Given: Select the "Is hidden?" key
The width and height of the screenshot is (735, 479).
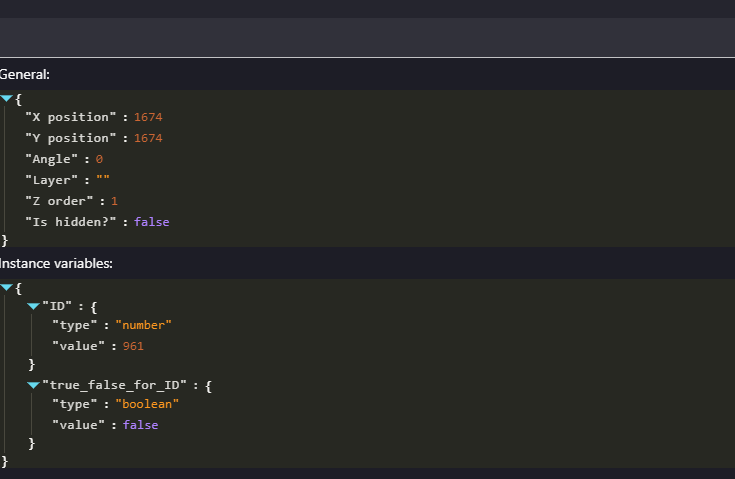Looking at the screenshot, I should 70,222.
